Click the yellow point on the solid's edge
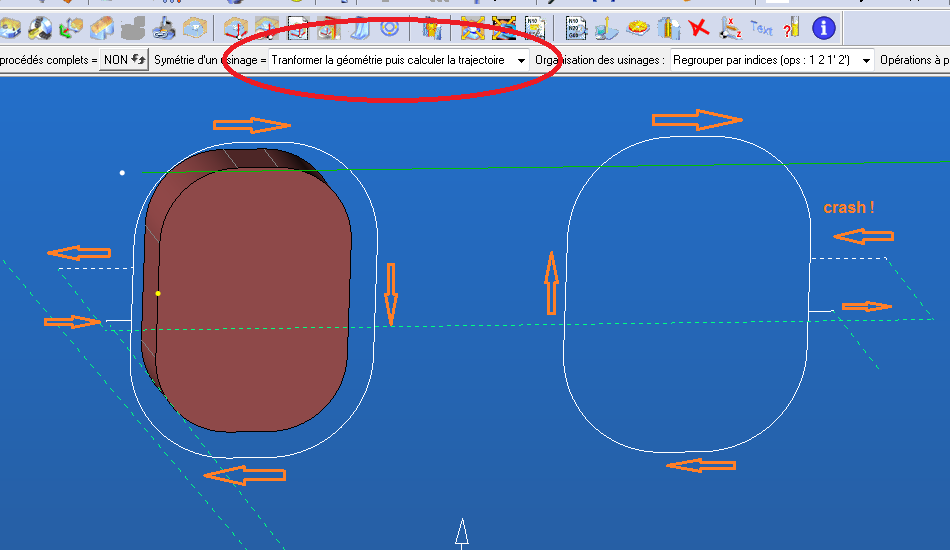950x550 pixels. [x=158, y=294]
